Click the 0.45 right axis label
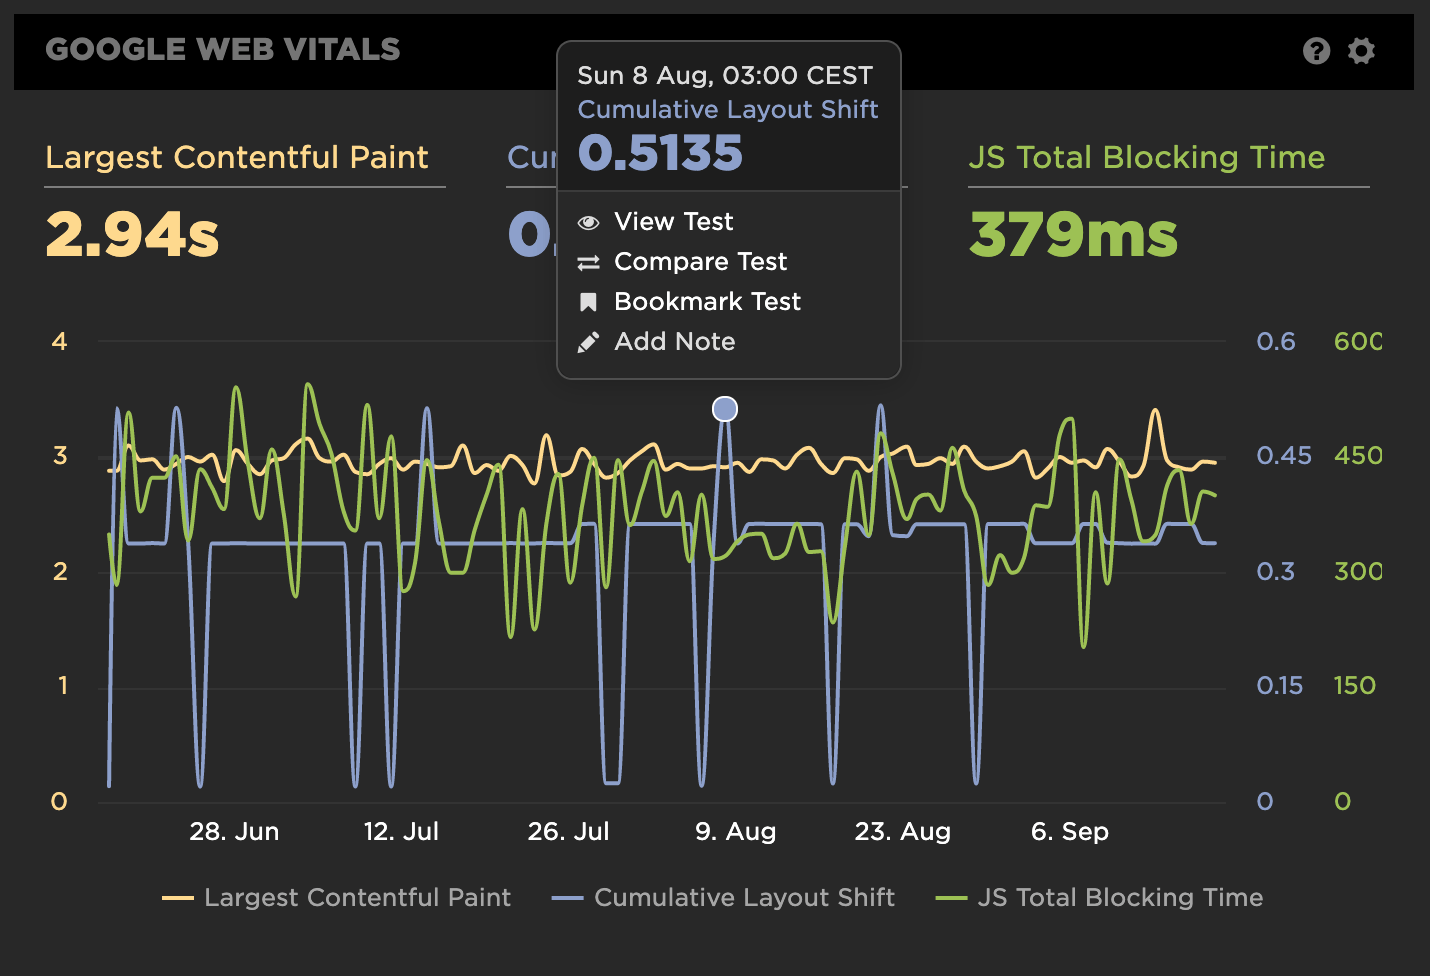This screenshot has width=1430, height=976. point(1284,456)
